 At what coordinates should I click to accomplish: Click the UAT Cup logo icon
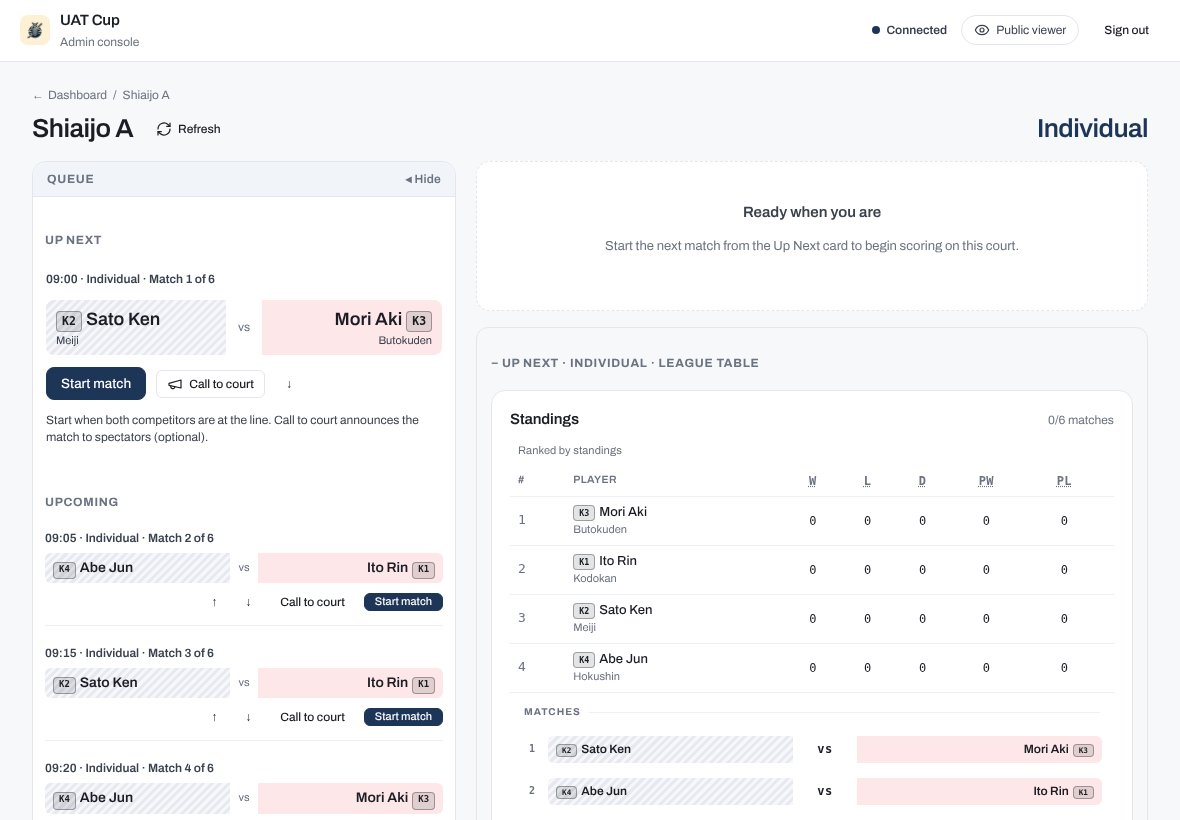[x=35, y=30]
